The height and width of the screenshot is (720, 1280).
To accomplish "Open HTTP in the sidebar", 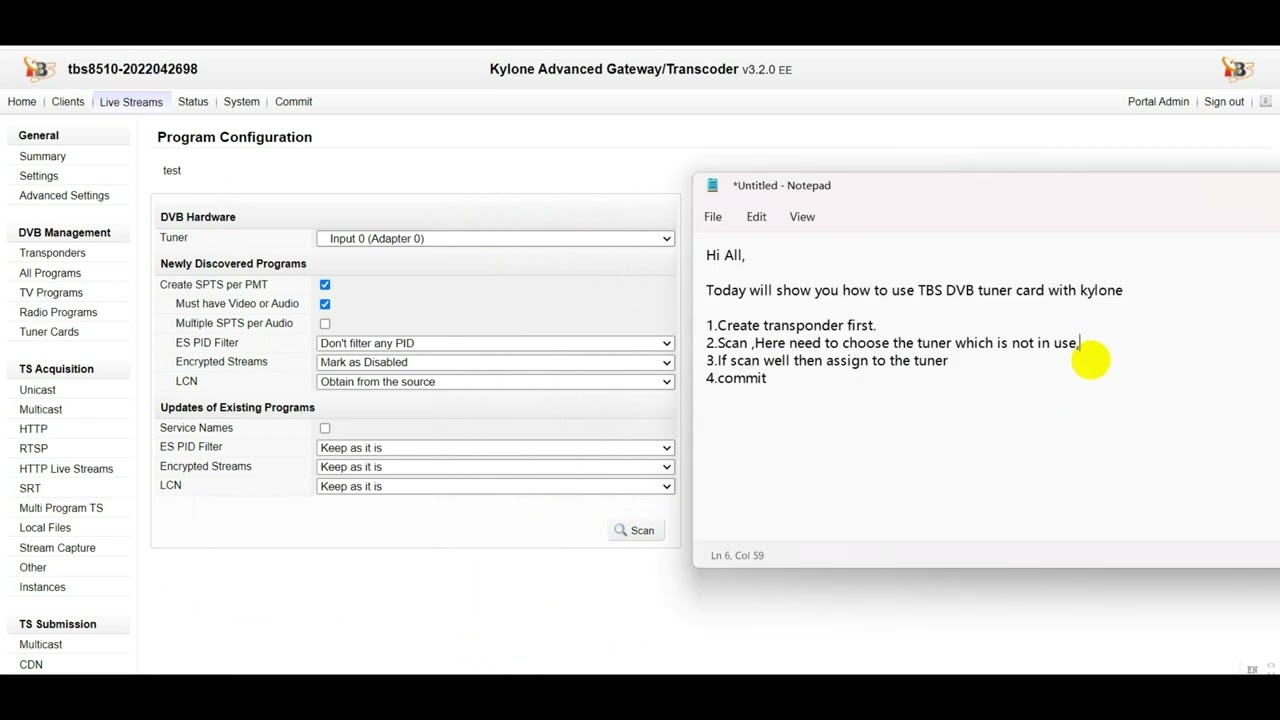I will 33,429.
